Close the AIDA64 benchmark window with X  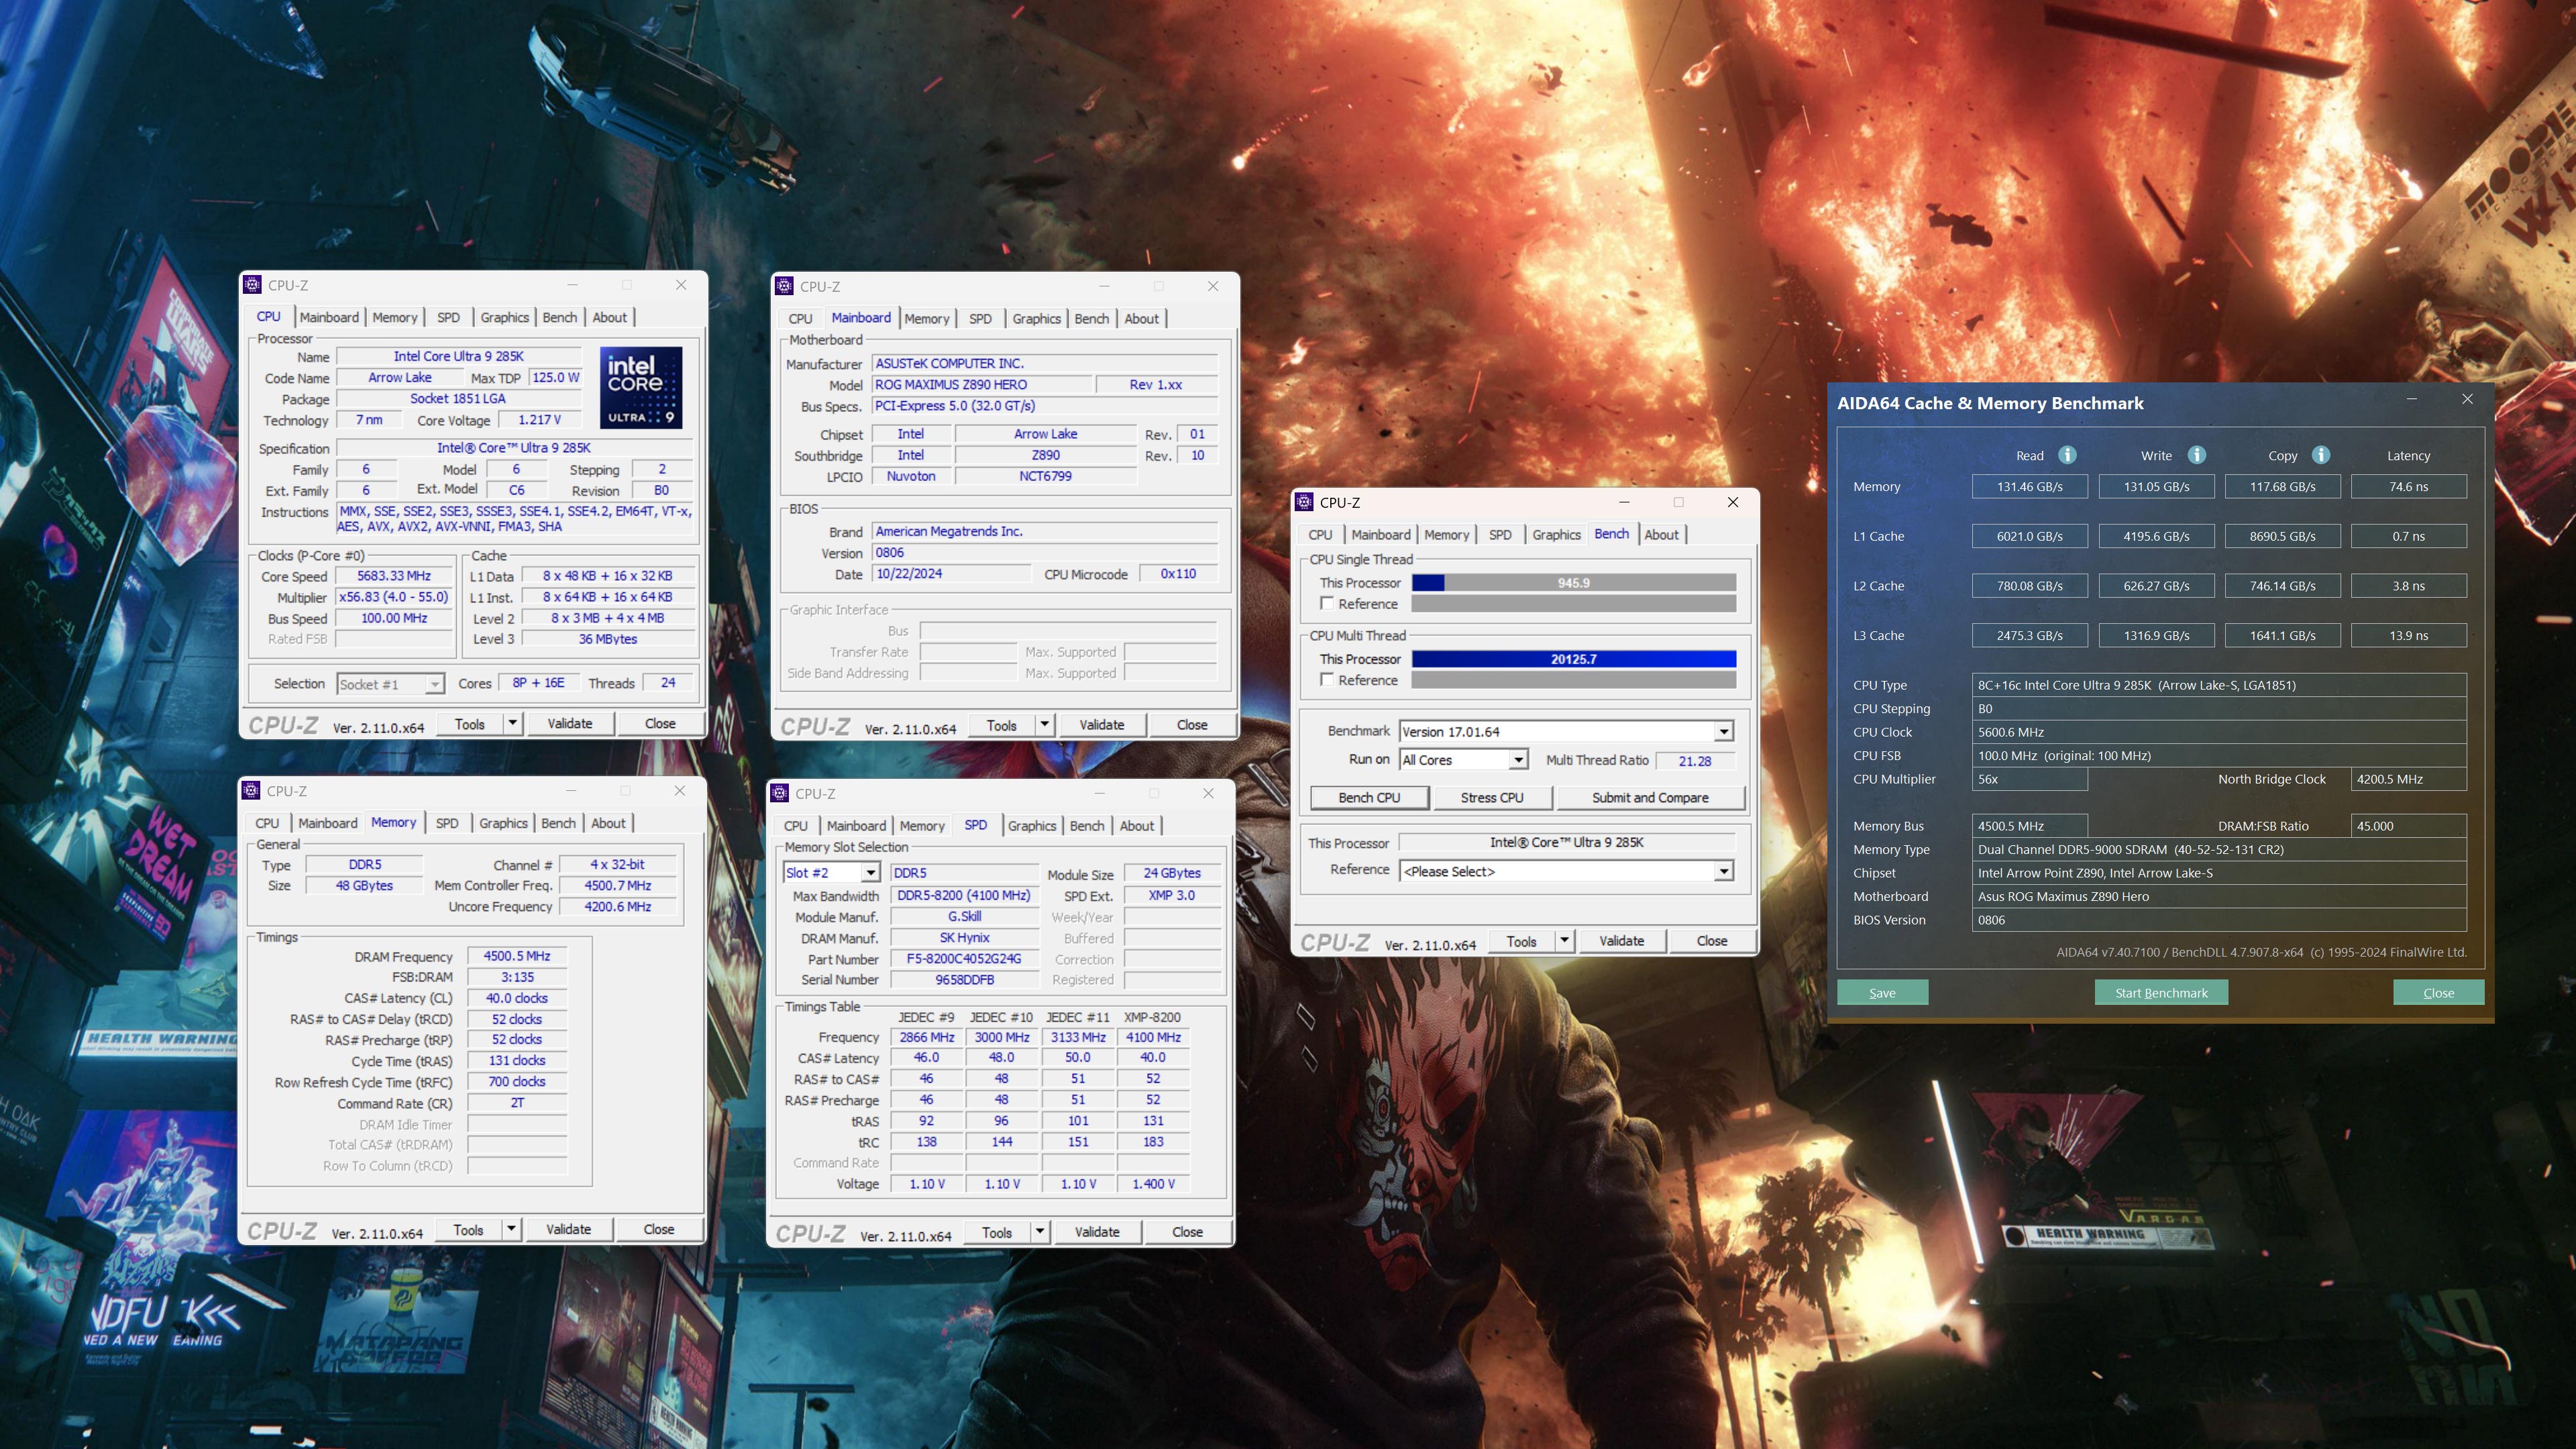tap(2467, 399)
